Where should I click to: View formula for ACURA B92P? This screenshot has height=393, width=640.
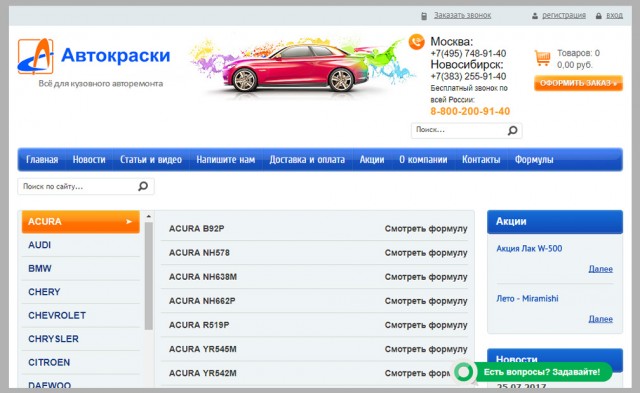pyautogui.click(x=426, y=229)
